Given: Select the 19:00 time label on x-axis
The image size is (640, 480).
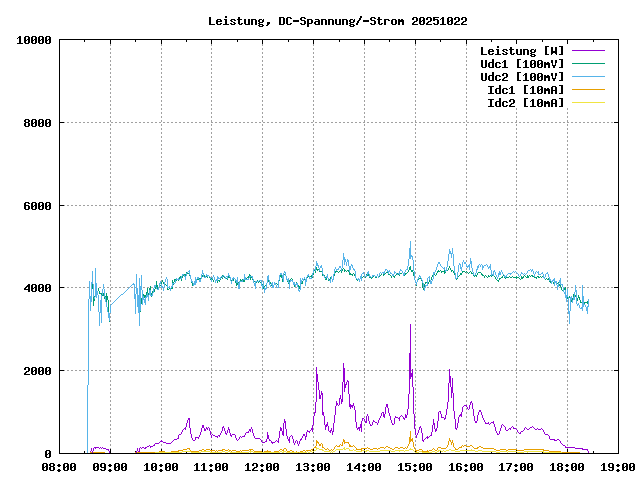Looking at the screenshot, I should (x=618, y=467).
